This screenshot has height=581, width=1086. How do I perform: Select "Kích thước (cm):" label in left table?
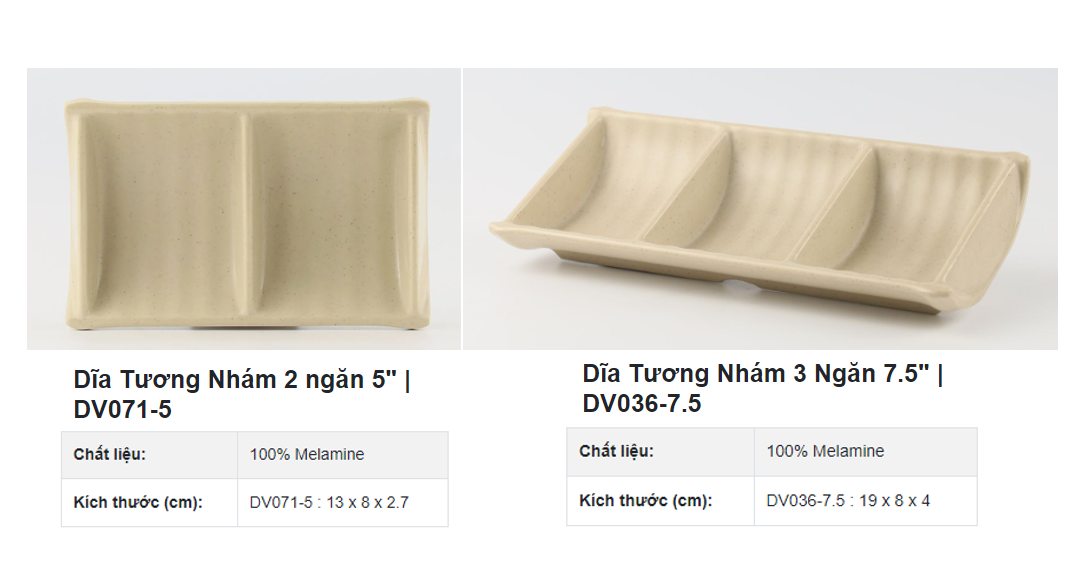[138, 502]
